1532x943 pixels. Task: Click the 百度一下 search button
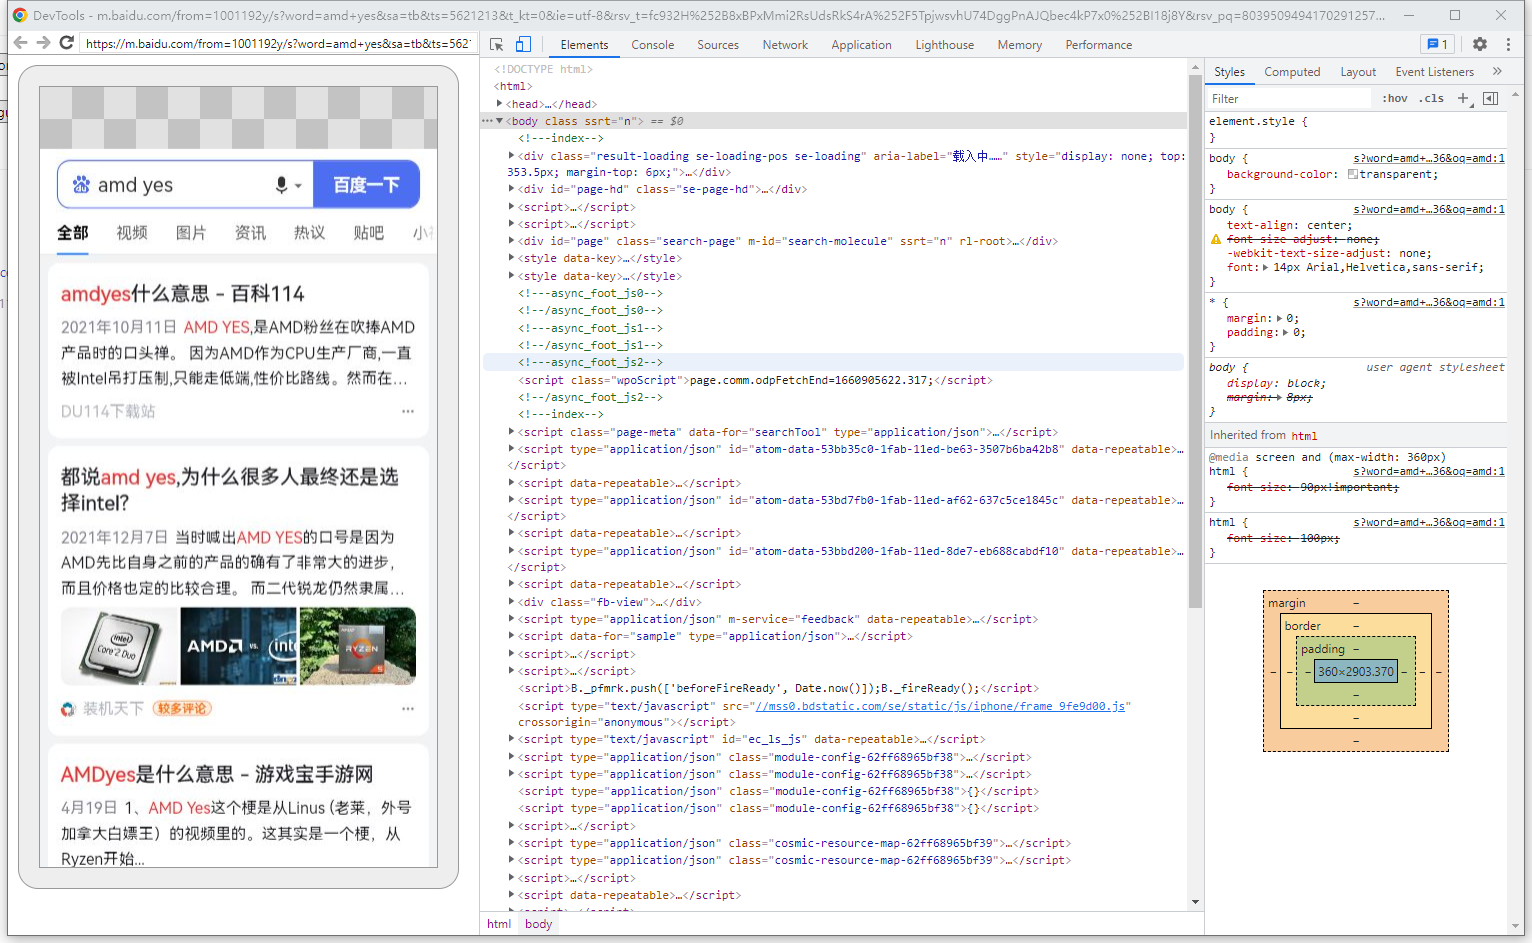click(x=366, y=185)
